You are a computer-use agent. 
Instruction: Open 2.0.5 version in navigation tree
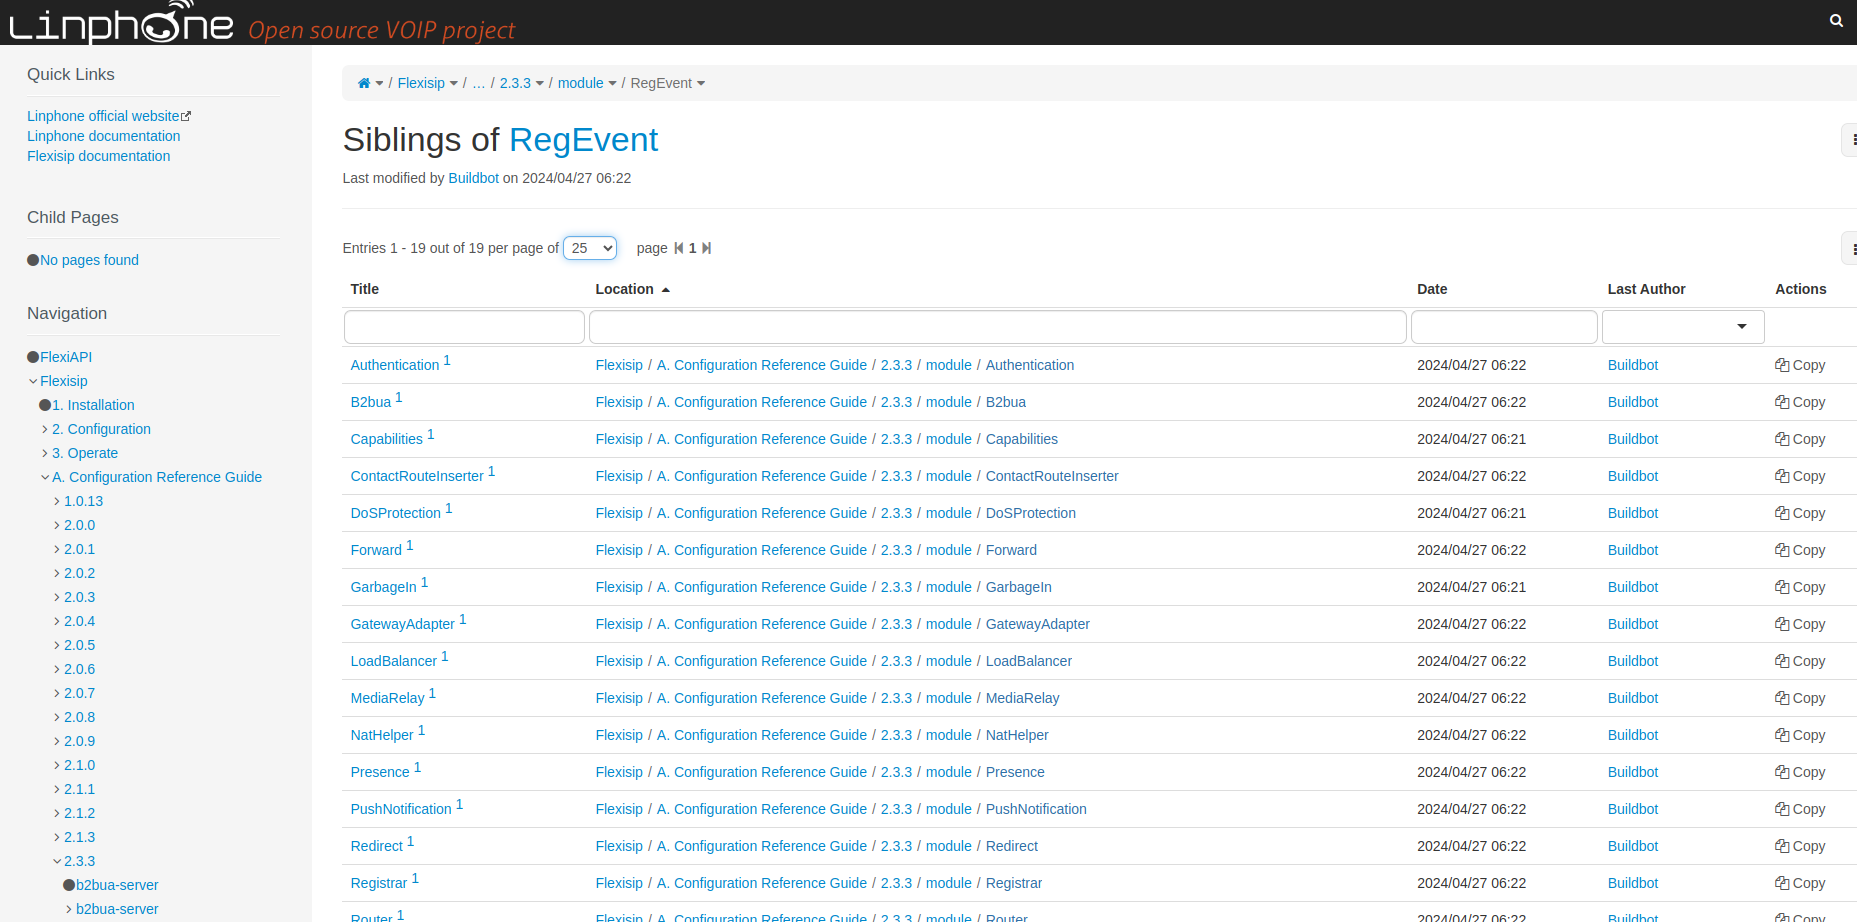click(80, 645)
